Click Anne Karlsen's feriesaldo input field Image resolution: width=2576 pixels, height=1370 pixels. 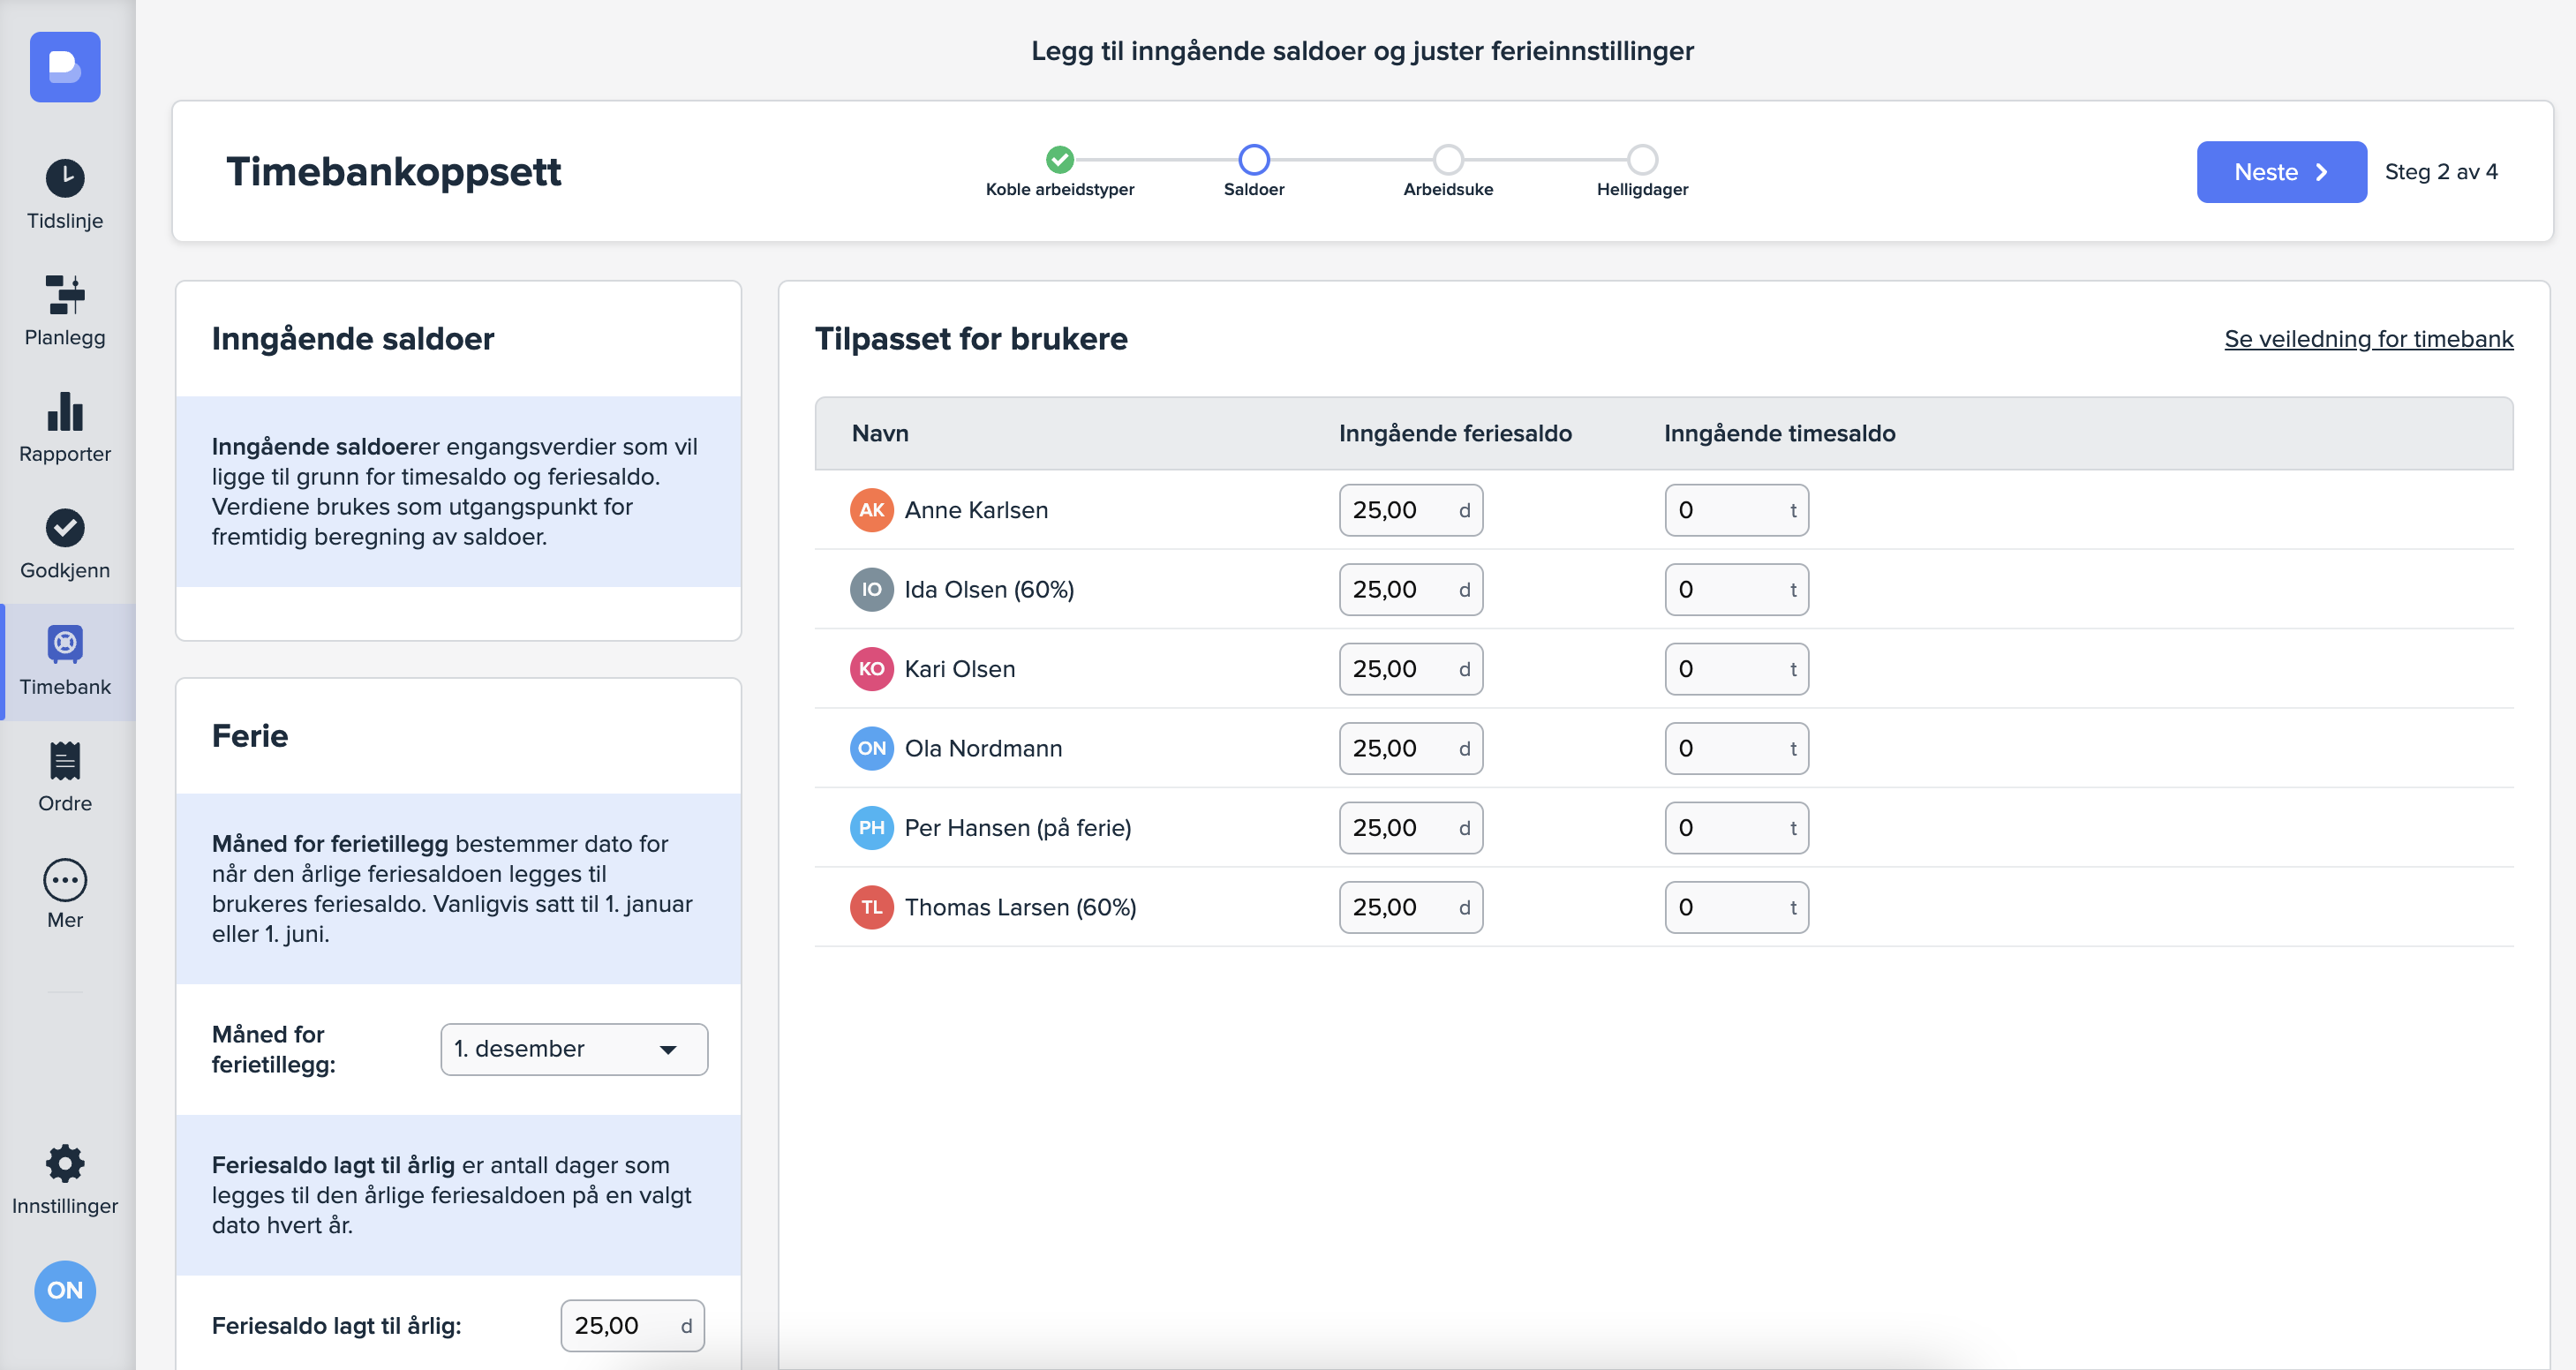(1399, 510)
